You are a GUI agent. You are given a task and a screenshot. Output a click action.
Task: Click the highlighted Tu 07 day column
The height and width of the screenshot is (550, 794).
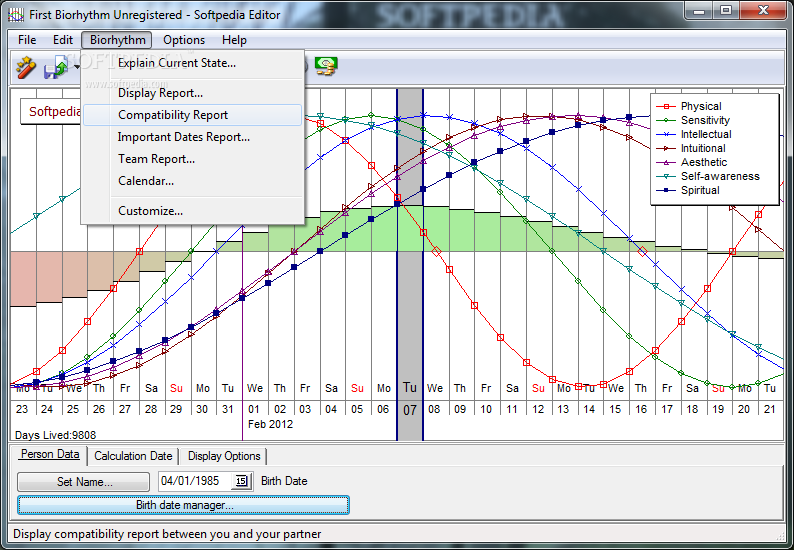point(410,264)
